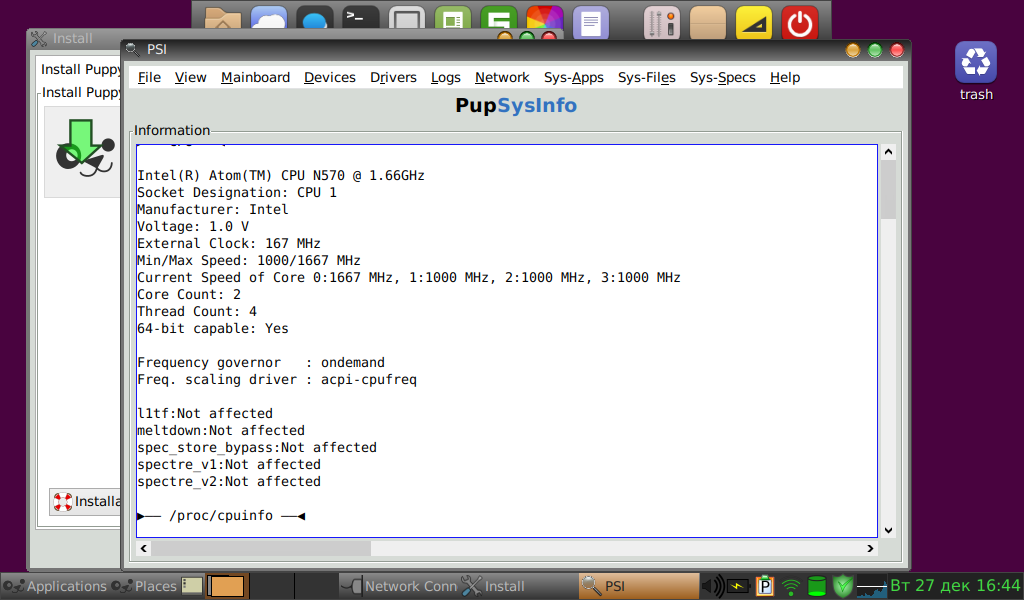1024x600 pixels.
Task: Click the vertical scrollbar down arrow
Action: coord(888,530)
